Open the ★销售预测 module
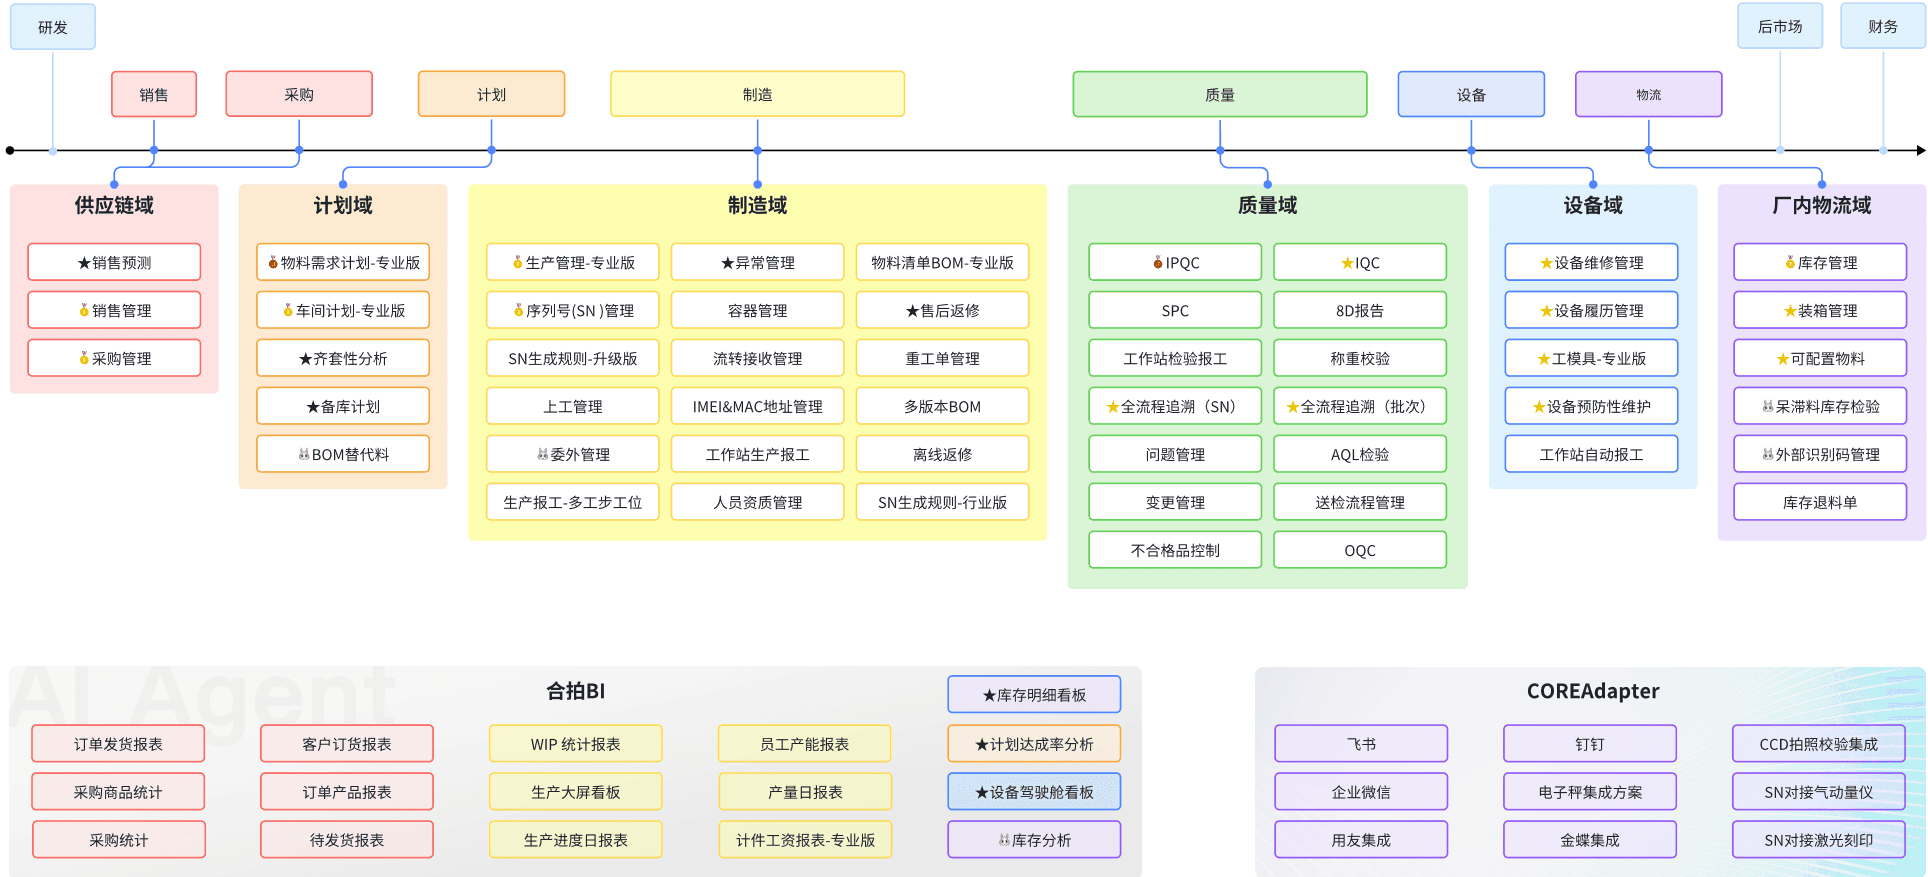This screenshot has height=877, width=1928. 114,262
